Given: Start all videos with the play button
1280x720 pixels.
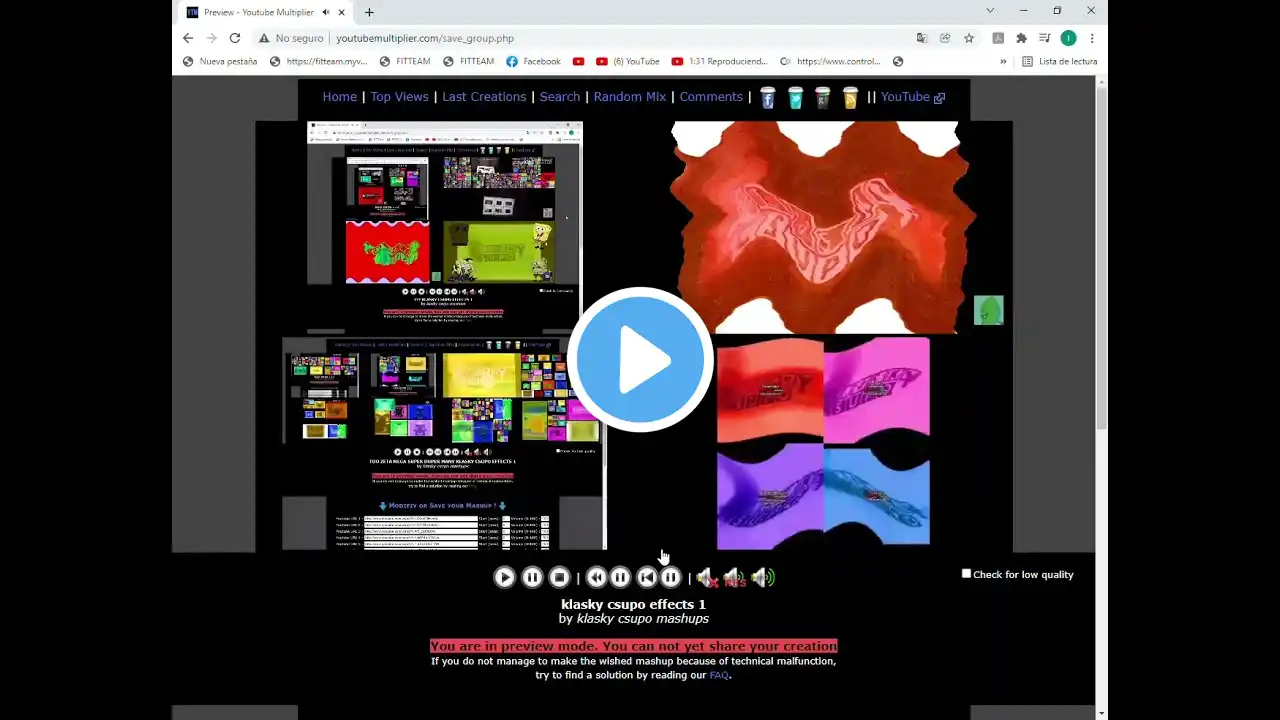Looking at the screenshot, I should tap(505, 577).
